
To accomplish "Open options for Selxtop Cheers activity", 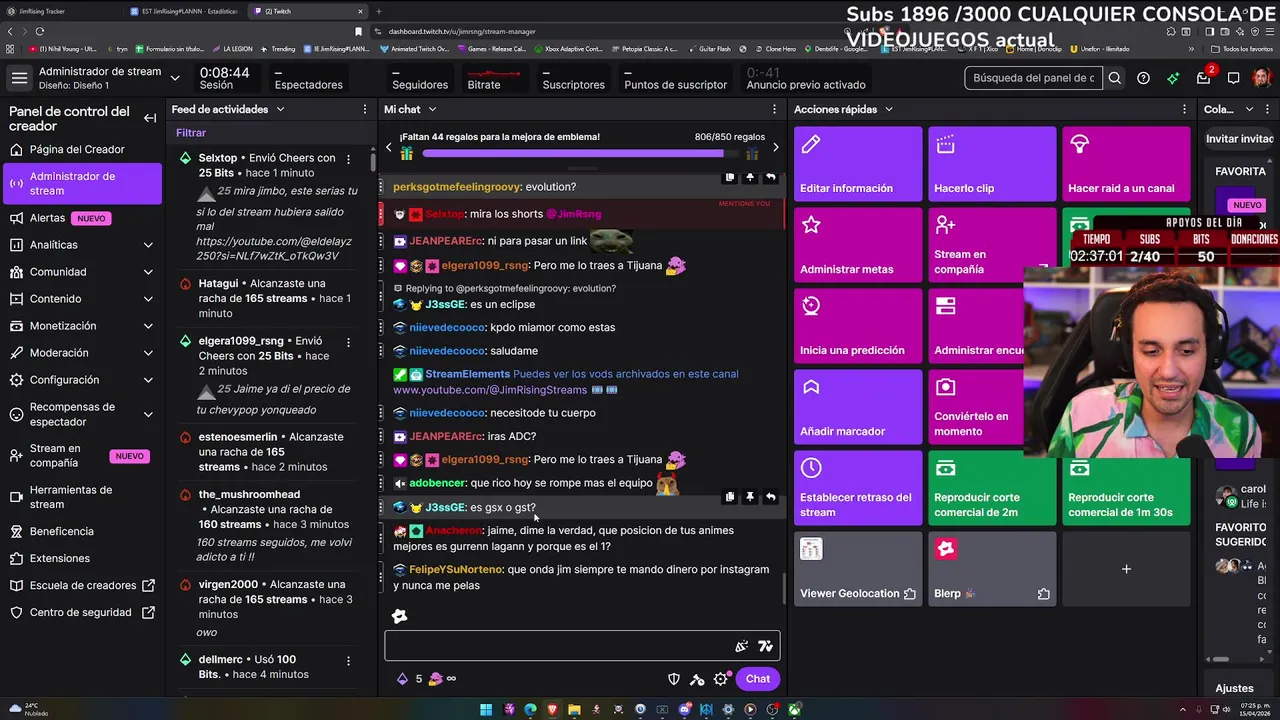I will point(348,158).
